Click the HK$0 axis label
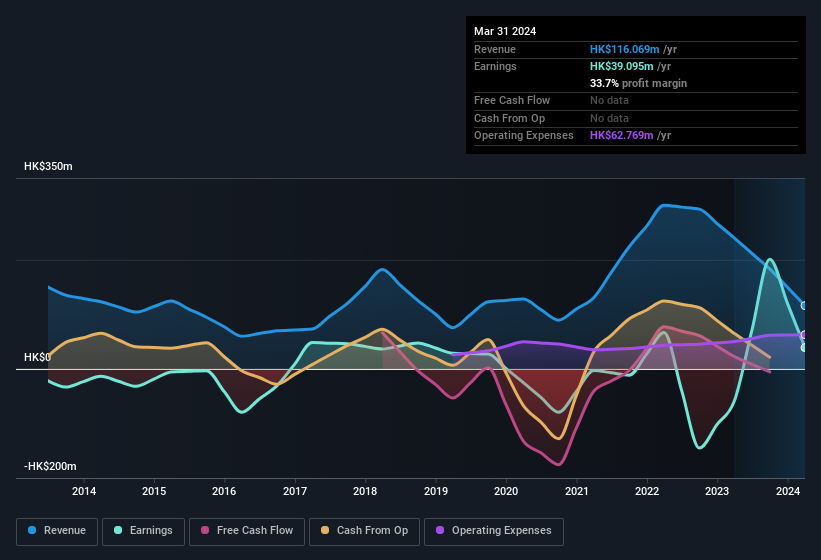The width and height of the screenshot is (821, 560). tap(37, 357)
